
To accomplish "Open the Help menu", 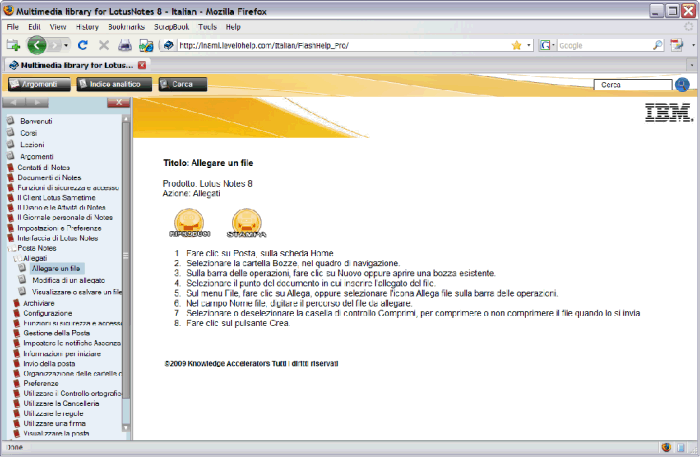I will tap(233, 27).
